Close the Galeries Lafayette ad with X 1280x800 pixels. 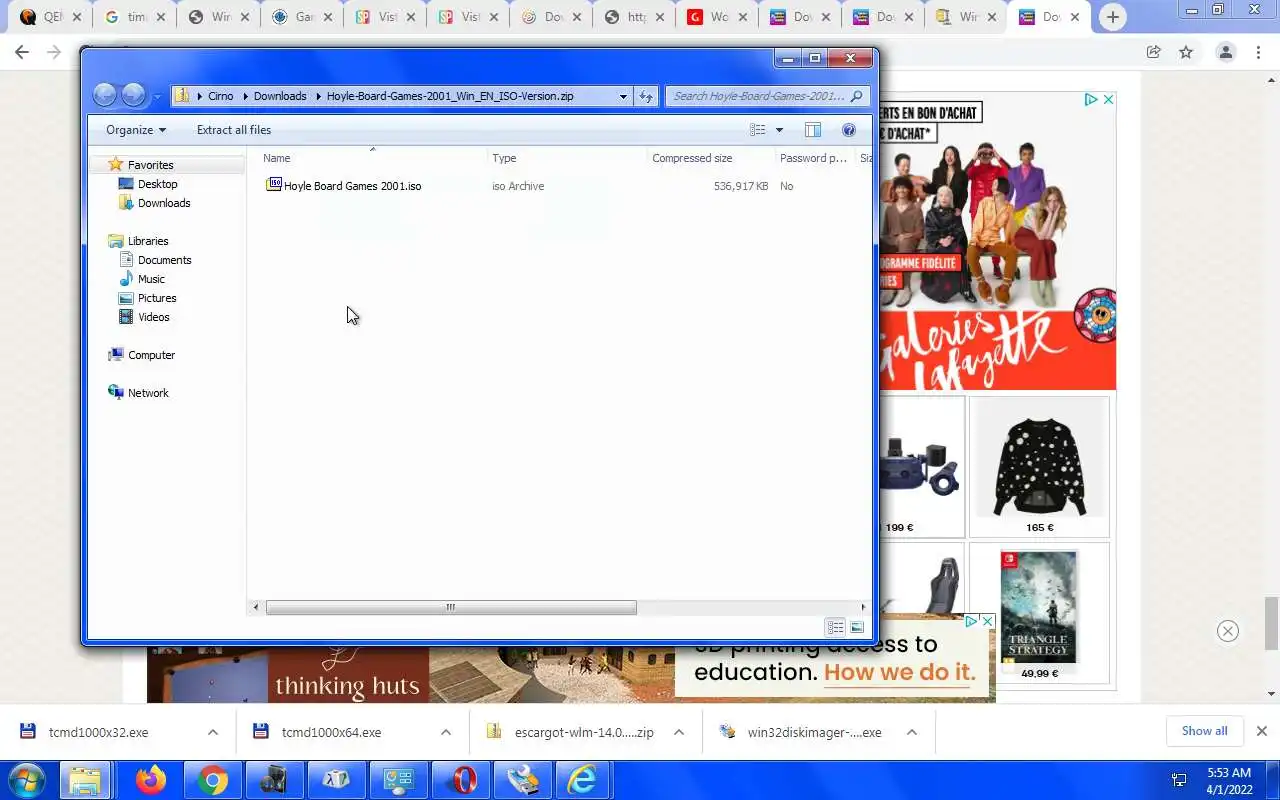1108,99
